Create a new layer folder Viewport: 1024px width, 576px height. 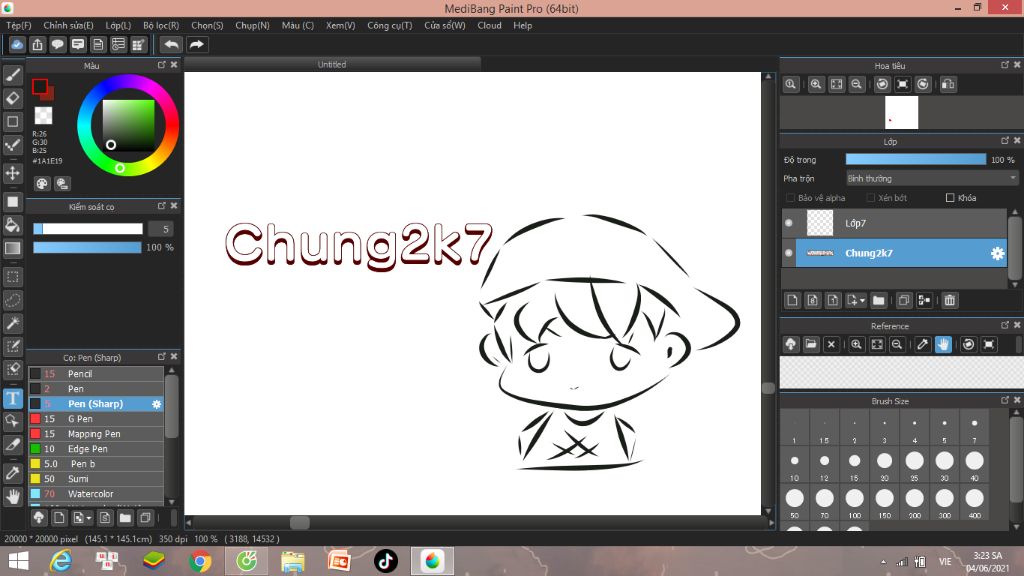tap(878, 300)
